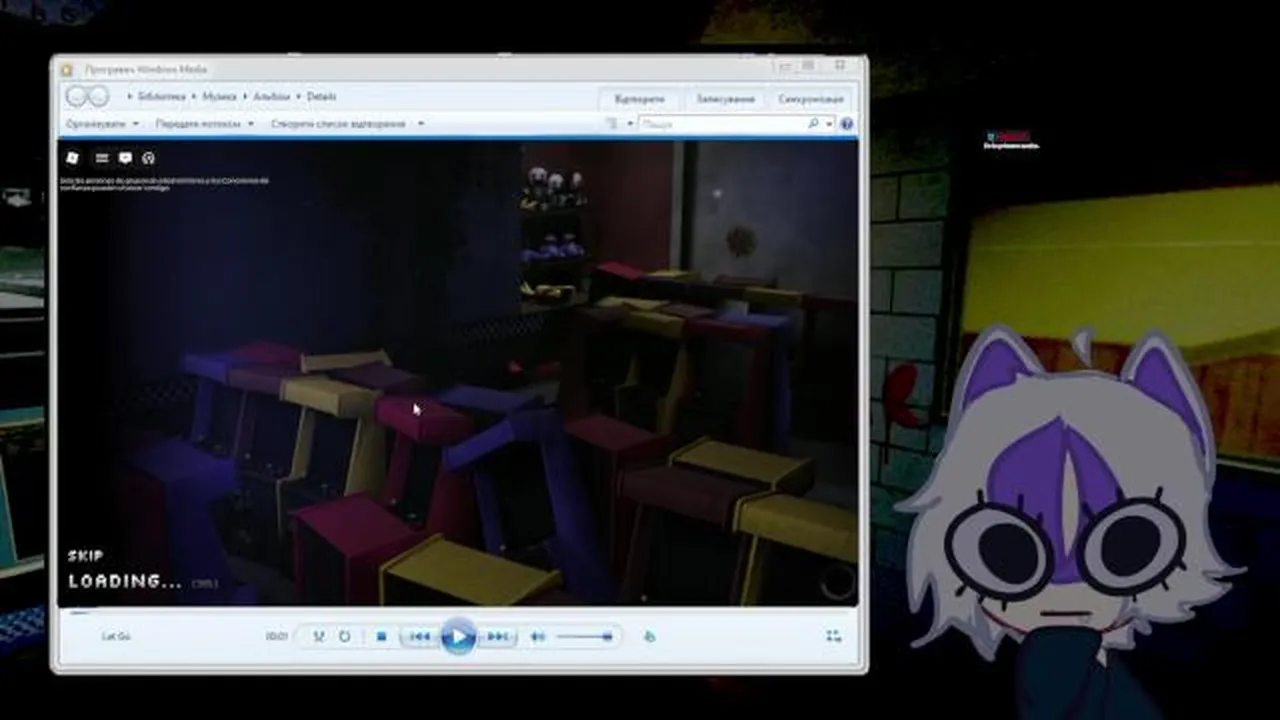Go back using the navigation back arrow

click(x=77, y=97)
